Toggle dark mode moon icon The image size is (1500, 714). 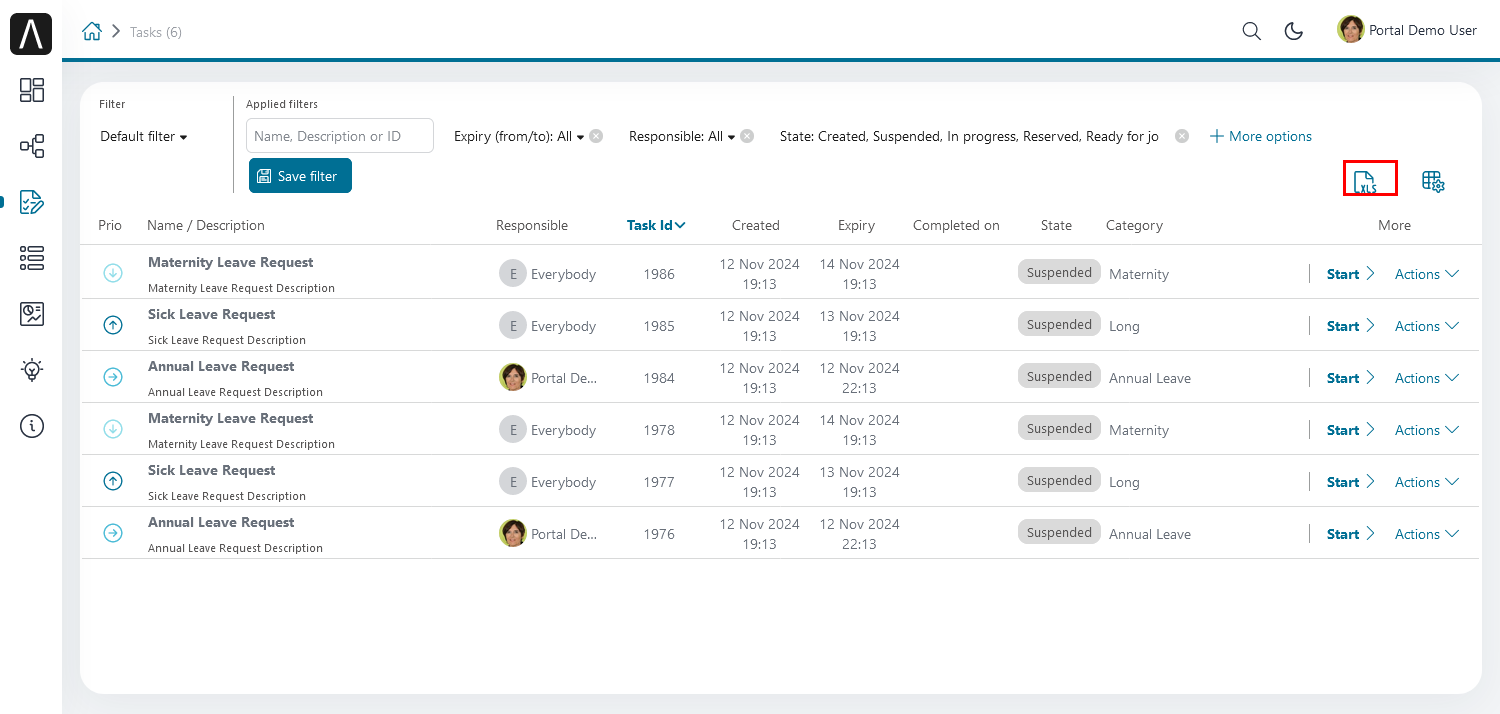[x=1294, y=31]
